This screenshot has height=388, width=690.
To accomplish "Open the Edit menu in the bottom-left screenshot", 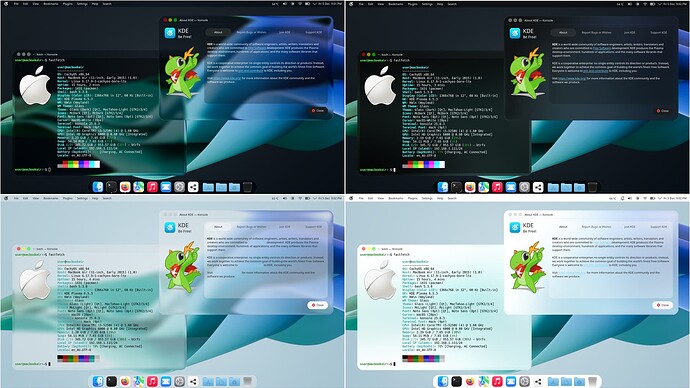I will coord(26,198).
